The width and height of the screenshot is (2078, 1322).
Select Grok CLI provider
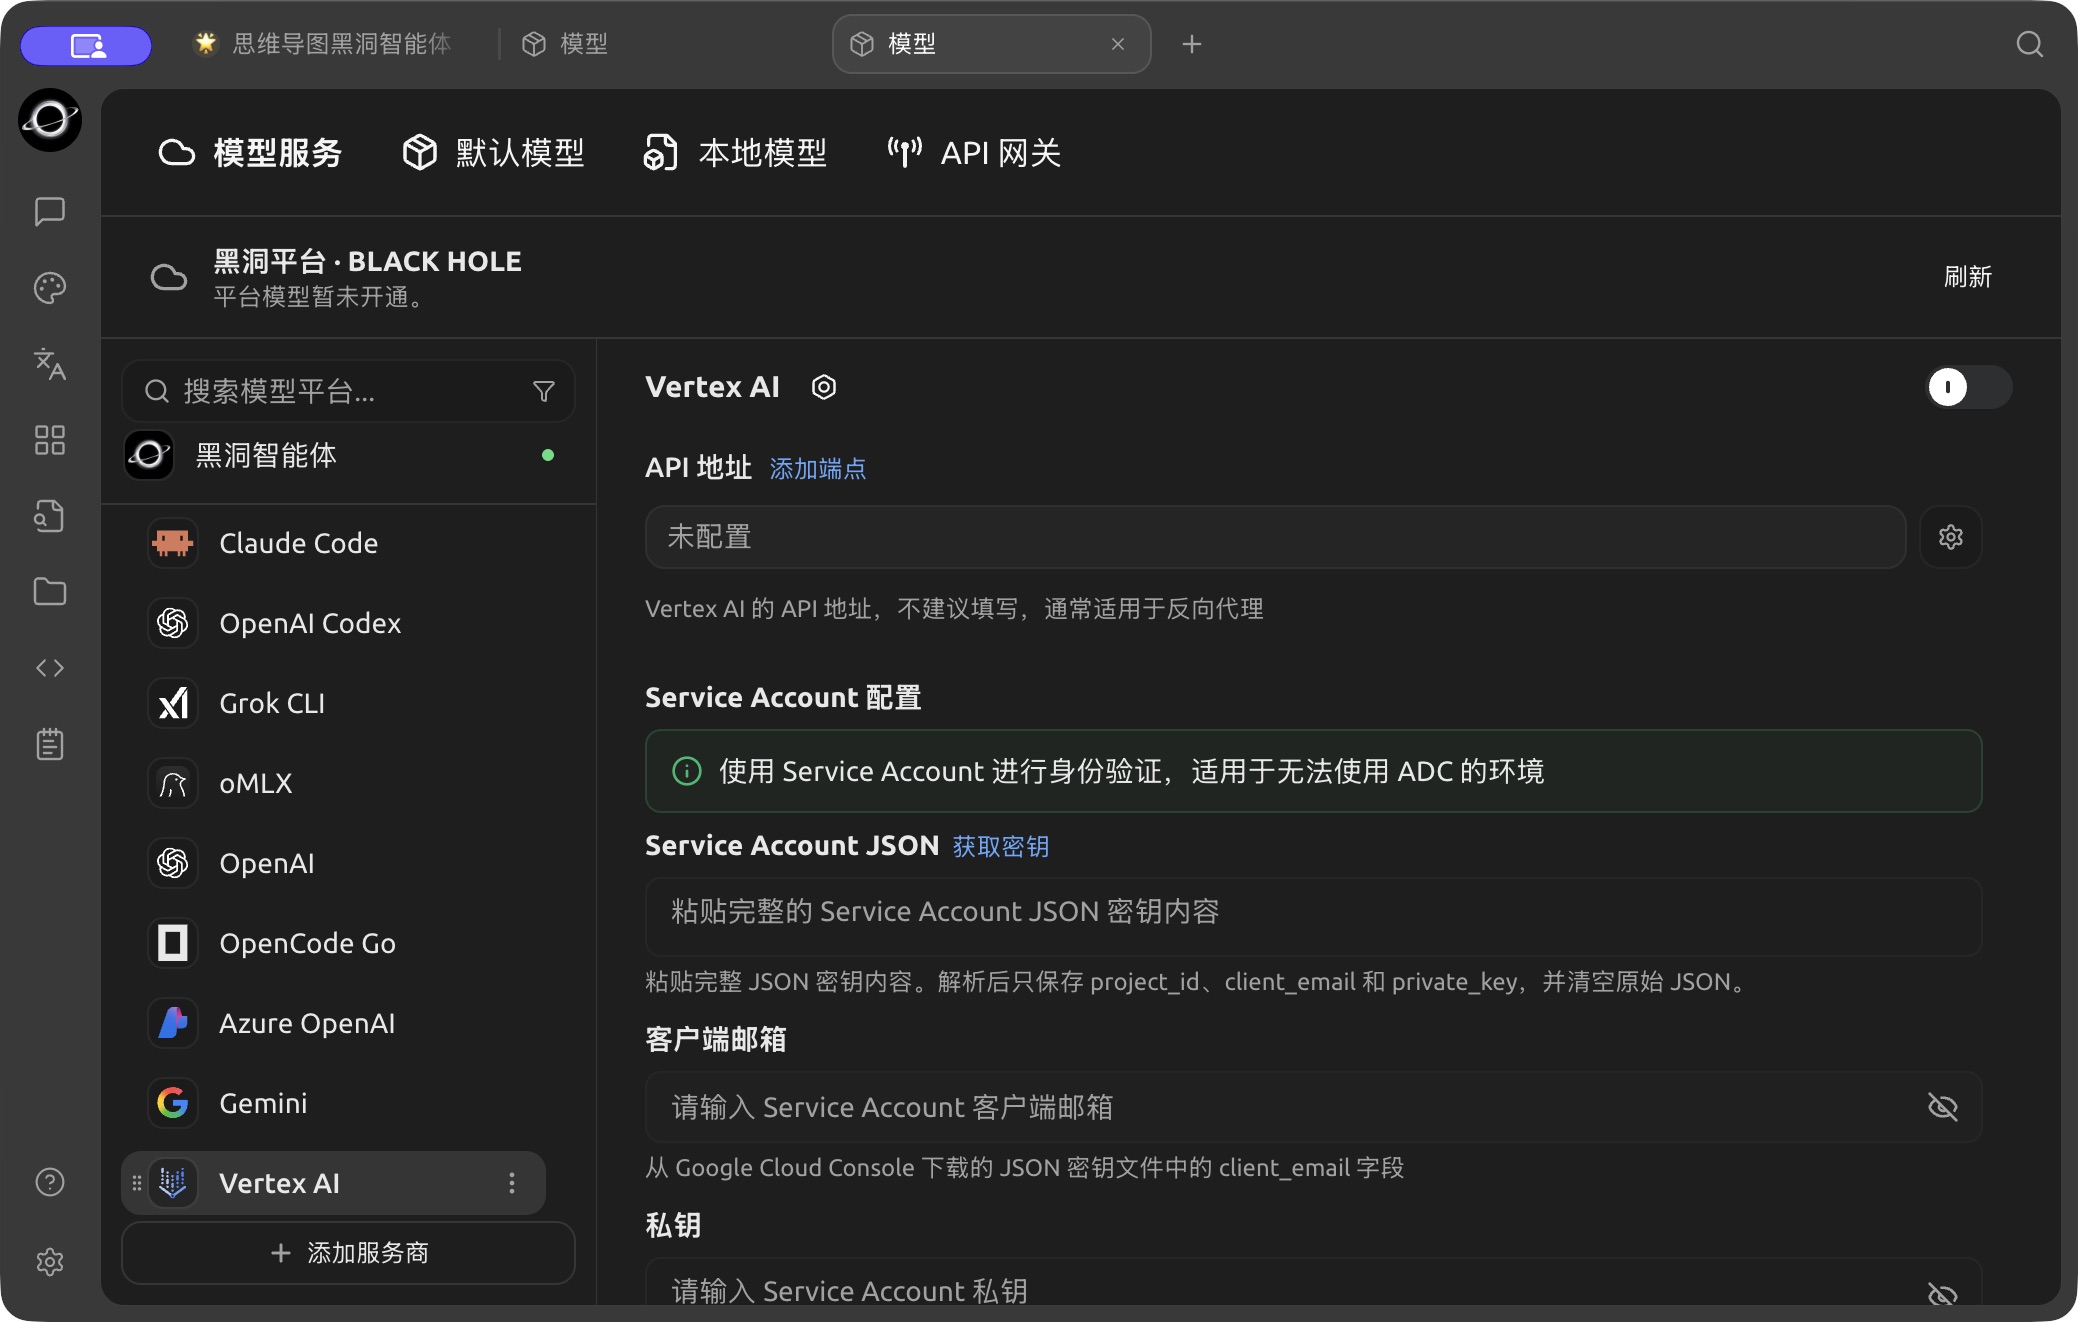click(334, 703)
